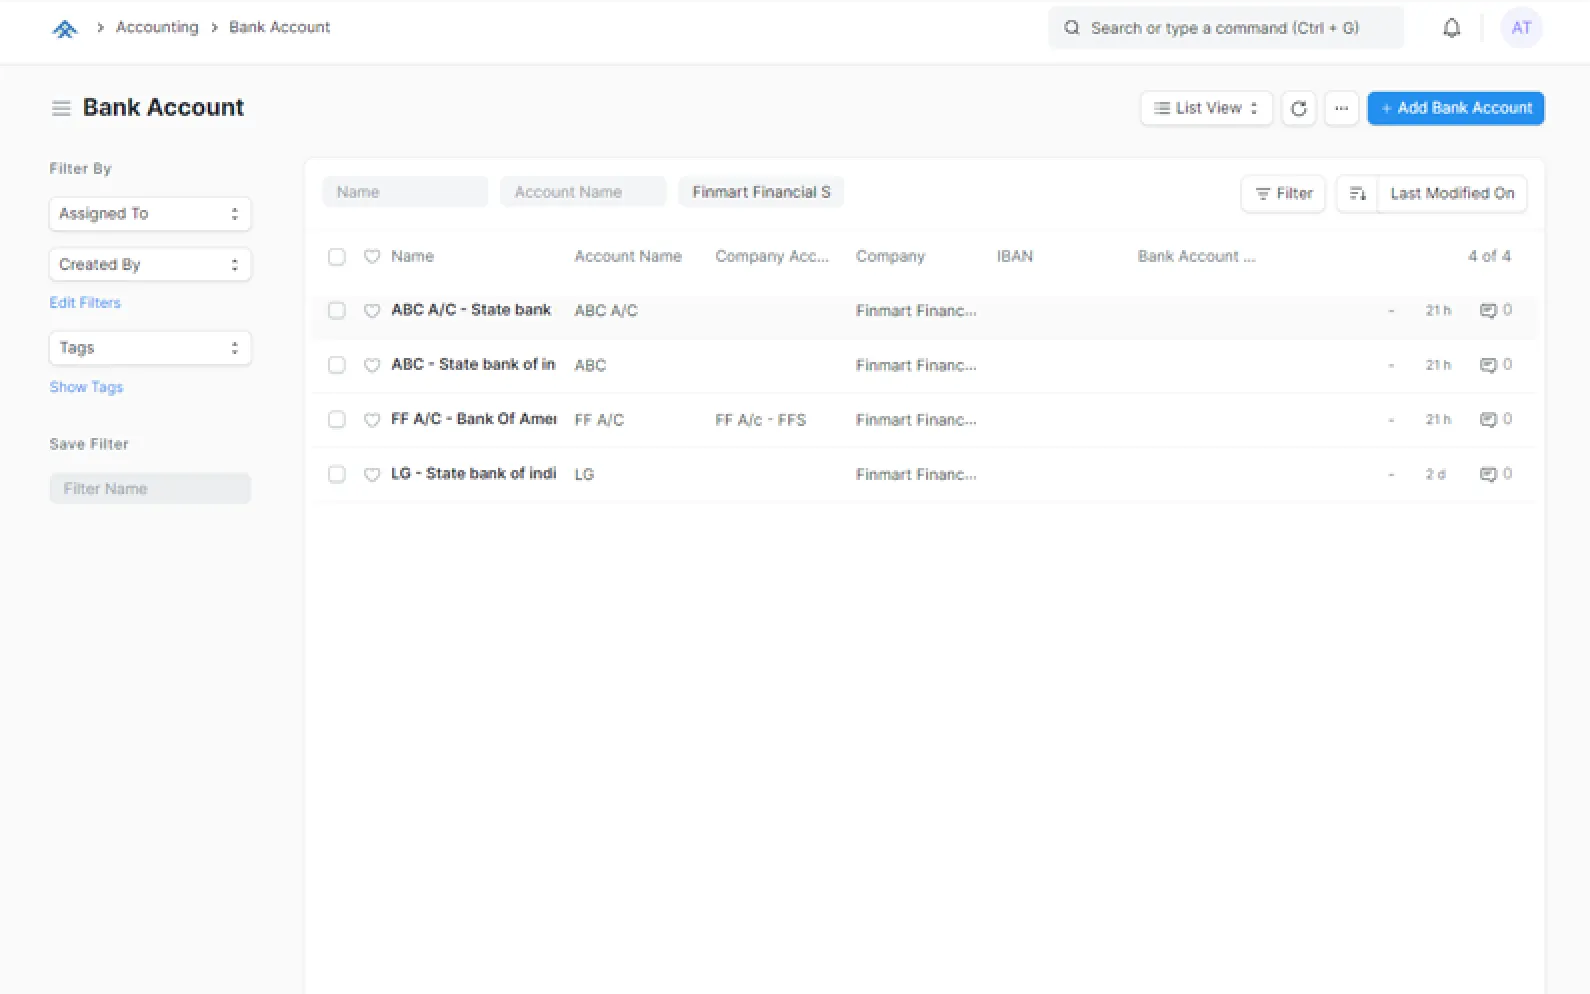Click the Add Bank Account button
This screenshot has width=1590, height=994.
pos(1455,108)
